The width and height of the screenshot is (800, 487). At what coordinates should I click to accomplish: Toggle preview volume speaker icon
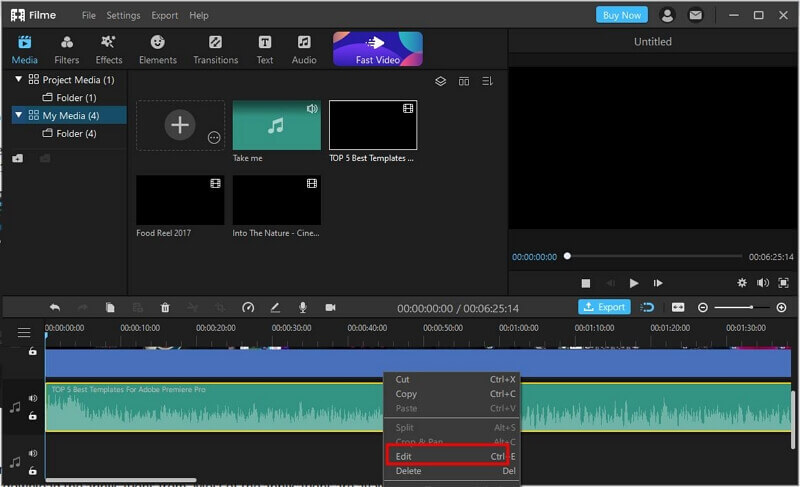763,283
